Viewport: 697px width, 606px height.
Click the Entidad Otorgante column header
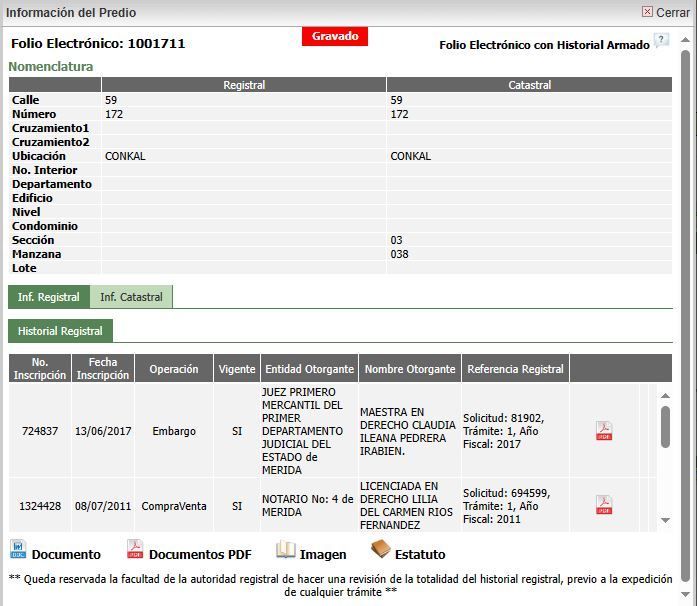pyautogui.click(x=309, y=369)
